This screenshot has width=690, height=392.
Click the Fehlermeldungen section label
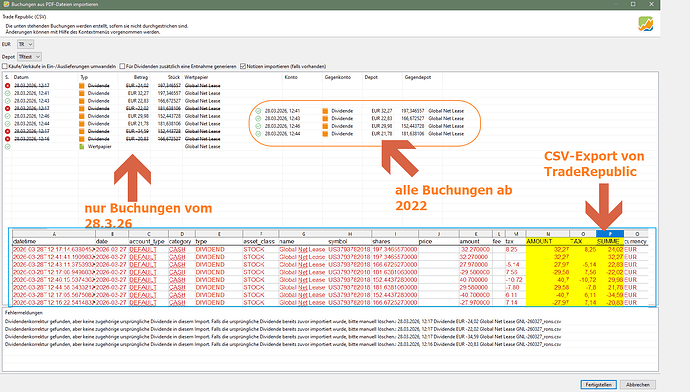click(x=24, y=313)
